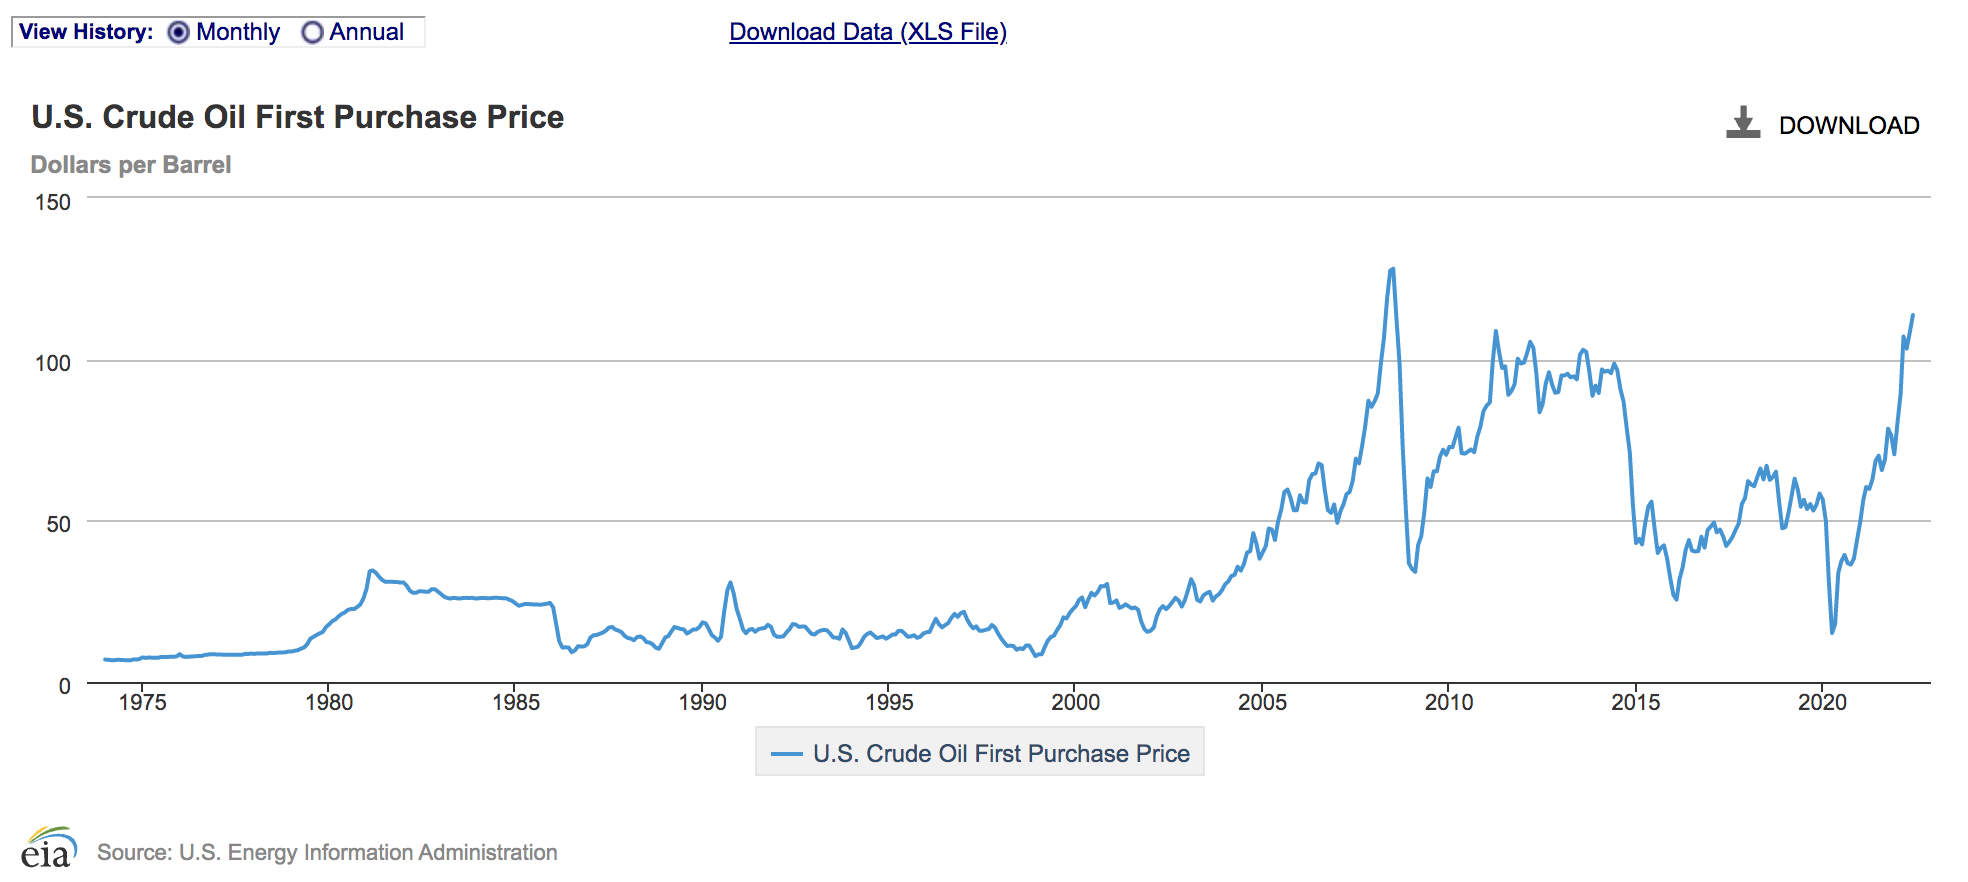Click the 100 y-axis value

pyautogui.click(x=53, y=364)
